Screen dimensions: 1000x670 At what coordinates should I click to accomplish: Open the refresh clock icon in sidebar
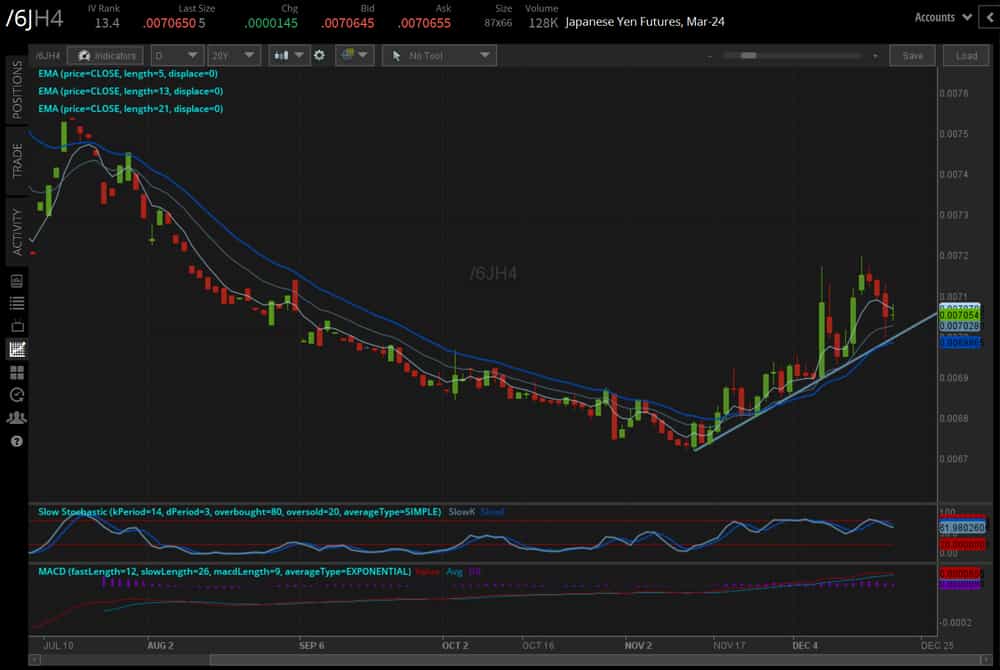[x=16, y=395]
